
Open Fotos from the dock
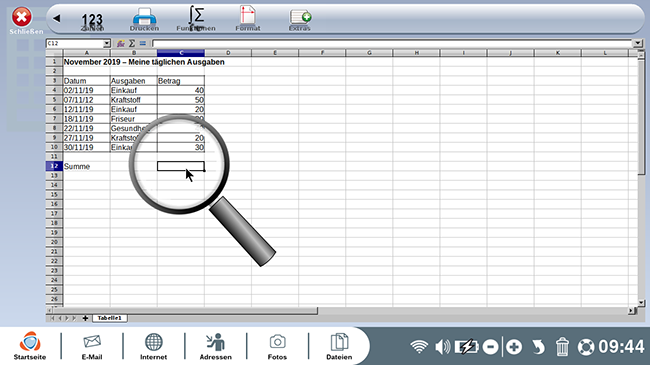(x=277, y=346)
